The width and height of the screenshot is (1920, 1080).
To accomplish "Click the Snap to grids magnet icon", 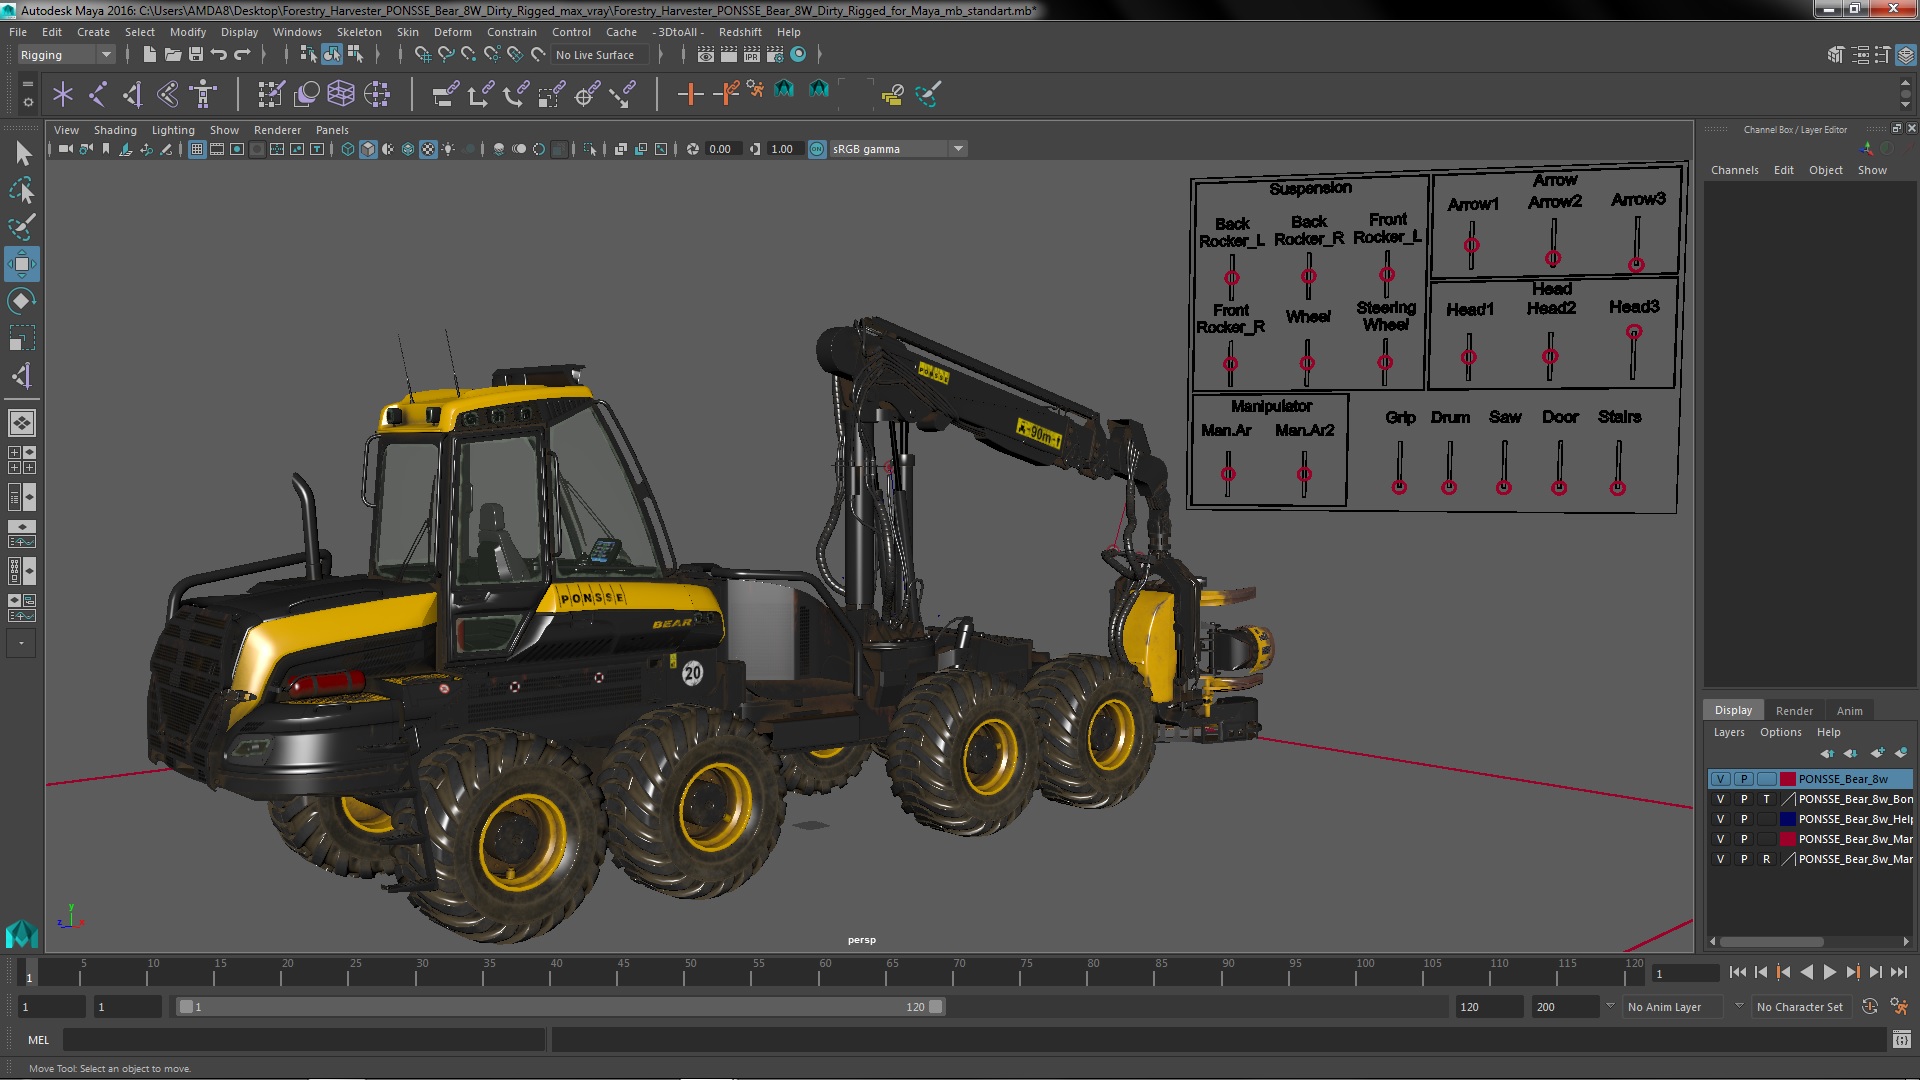I will tap(423, 54).
